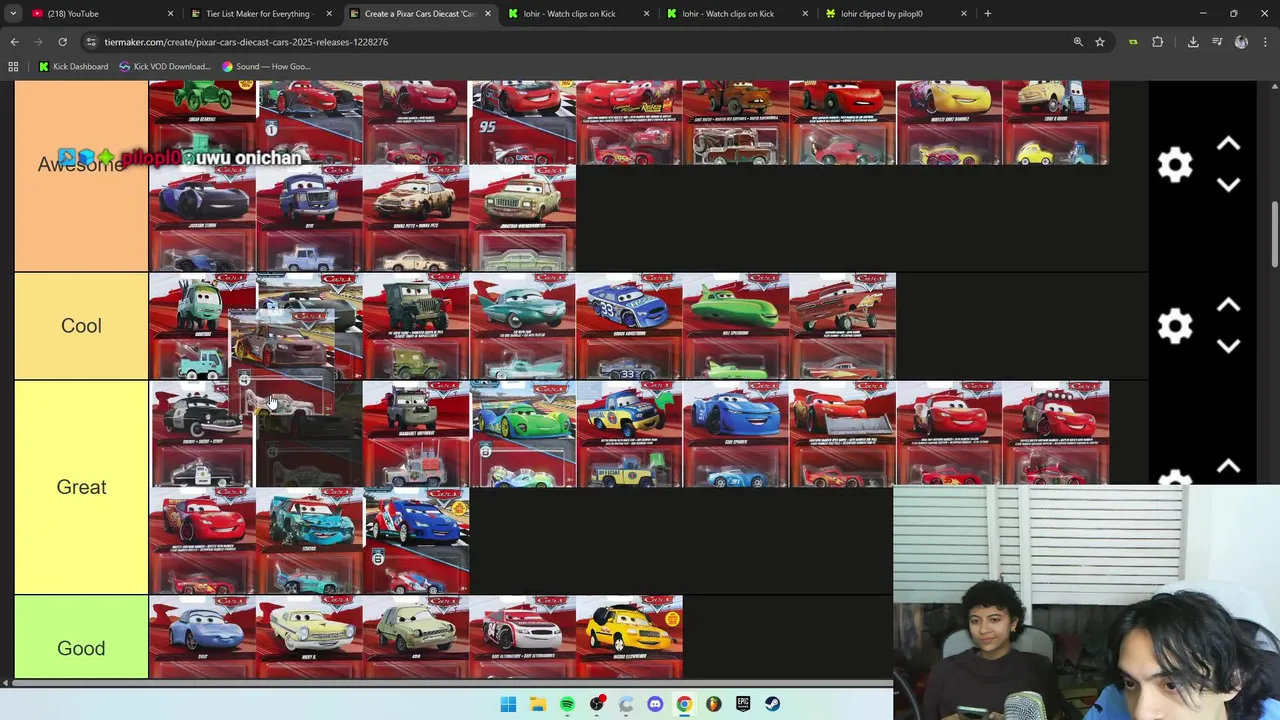Open the Kick VOD Download bookmark
Viewport: 1280px width, 720px height.
tap(165, 67)
